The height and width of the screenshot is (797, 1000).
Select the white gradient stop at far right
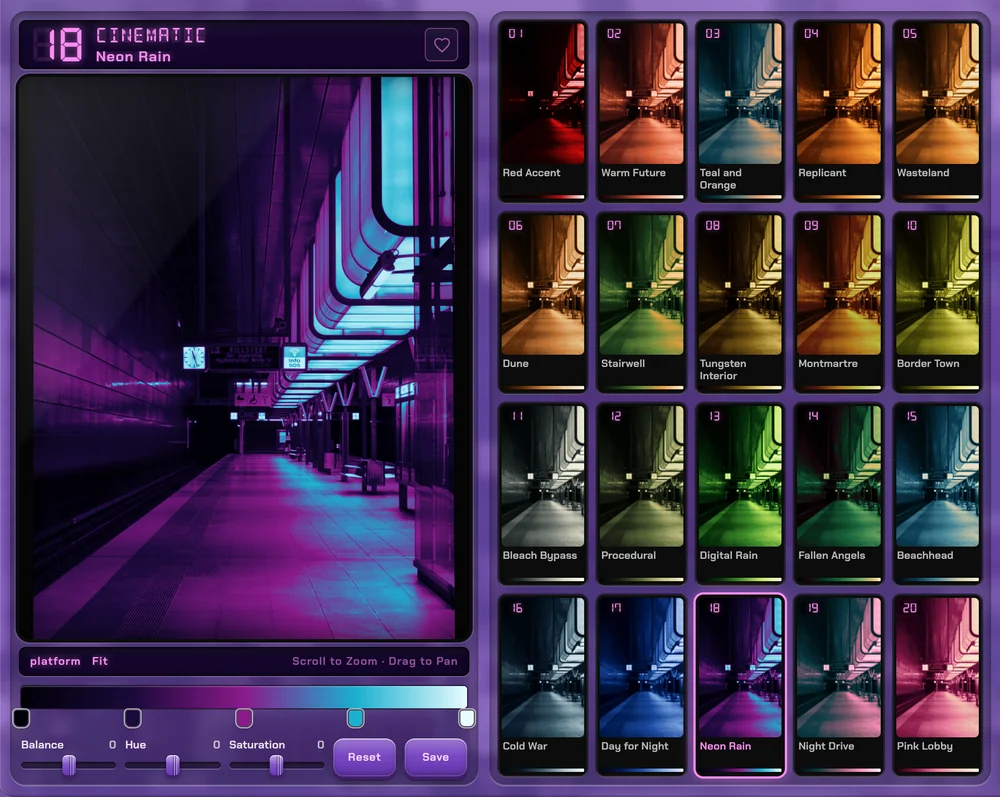(x=467, y=718)
